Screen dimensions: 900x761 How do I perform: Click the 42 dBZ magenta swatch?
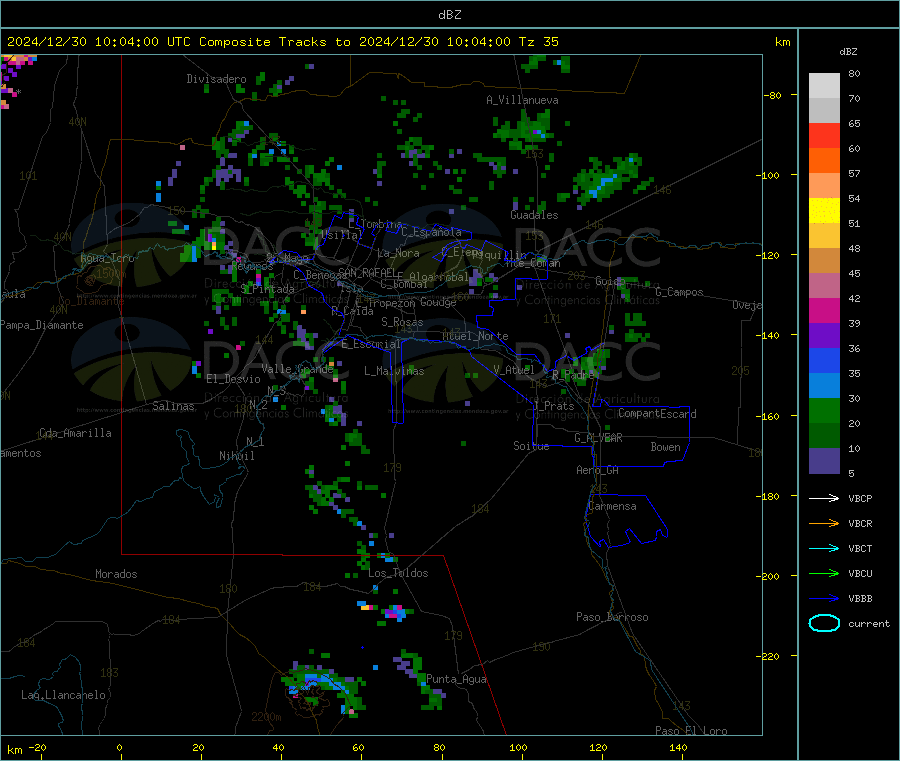pyautogui.click(x=824, y=310)
